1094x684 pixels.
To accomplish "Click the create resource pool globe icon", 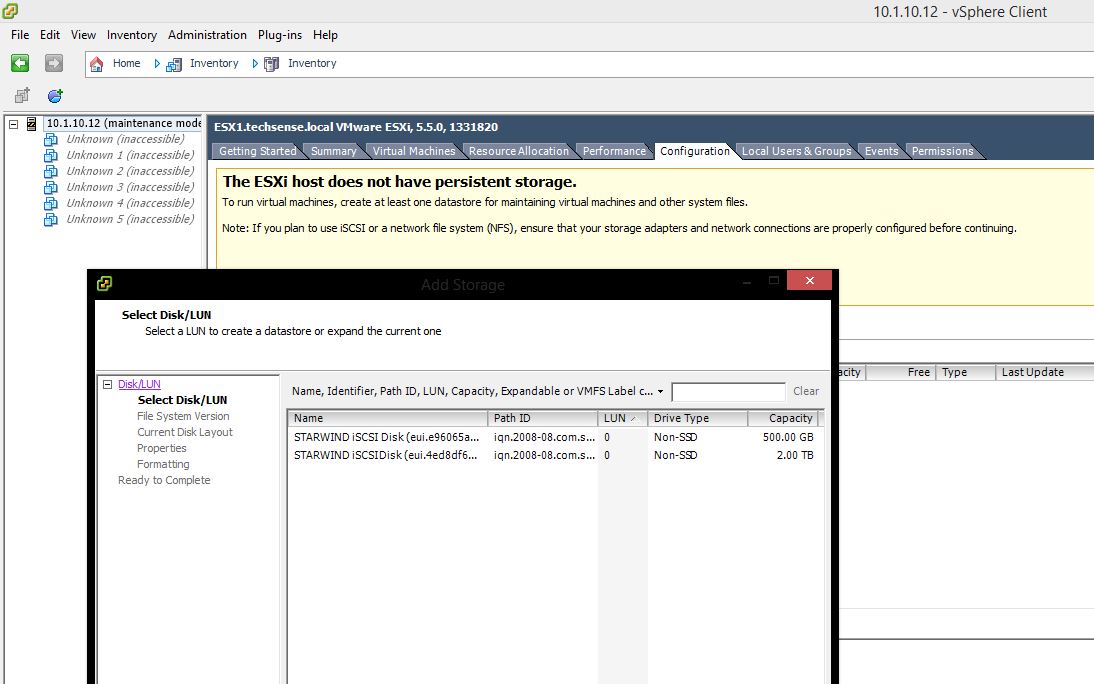I will [55, 96].
